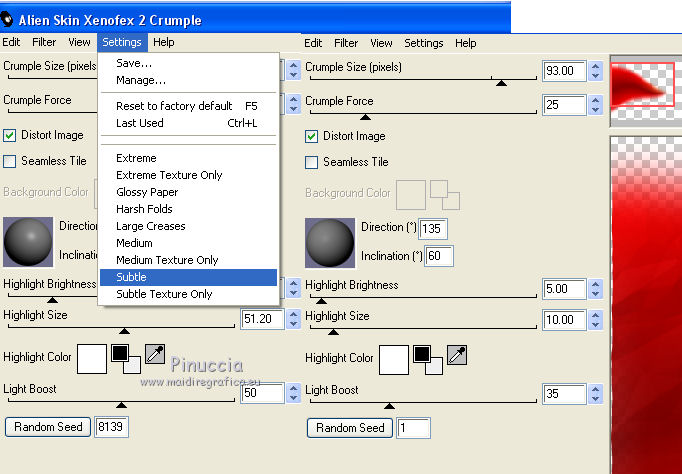This screenshot has height=474, width=682.
Task: Open the right window Help menu
Action: (465, 43)
